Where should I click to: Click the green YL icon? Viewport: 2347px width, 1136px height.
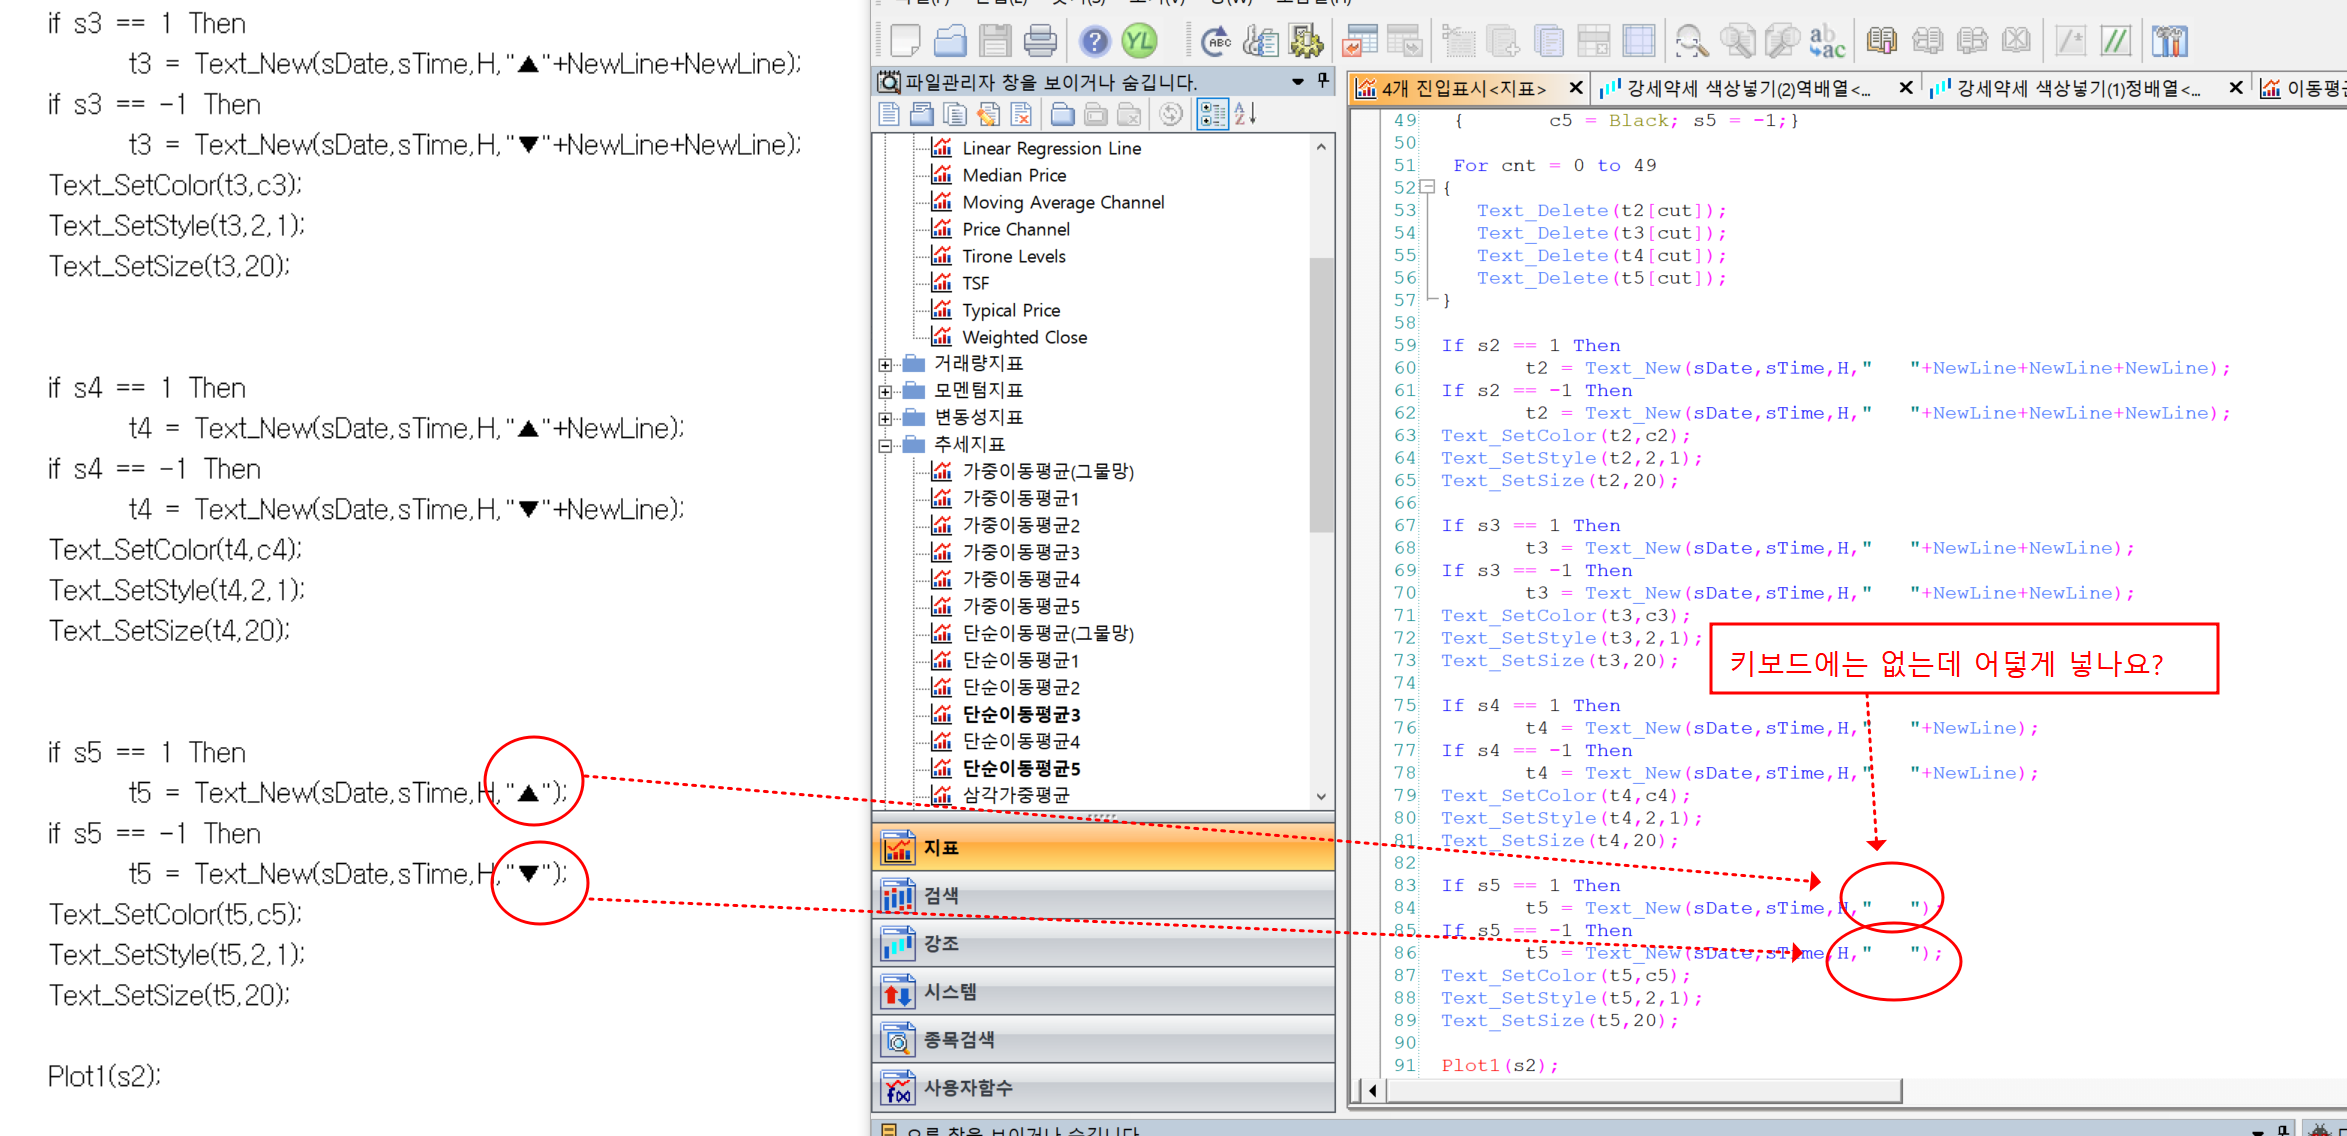pyautogui.click(x=1139, y=41)
